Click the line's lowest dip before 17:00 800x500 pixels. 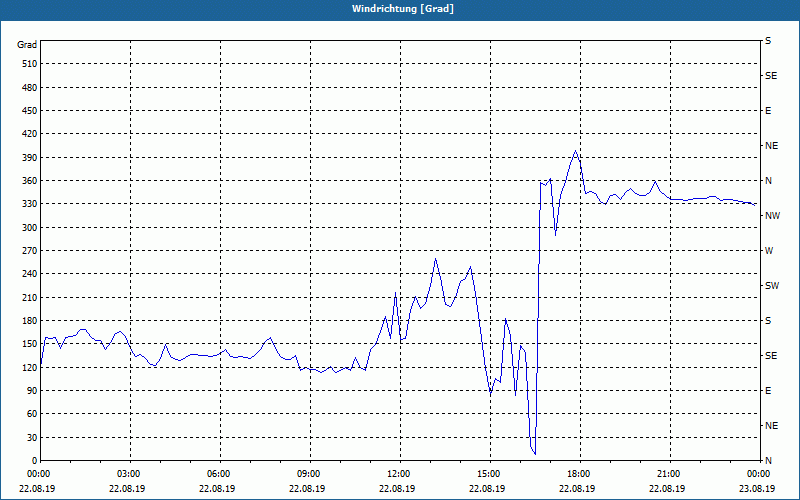[x=535, y=454]
